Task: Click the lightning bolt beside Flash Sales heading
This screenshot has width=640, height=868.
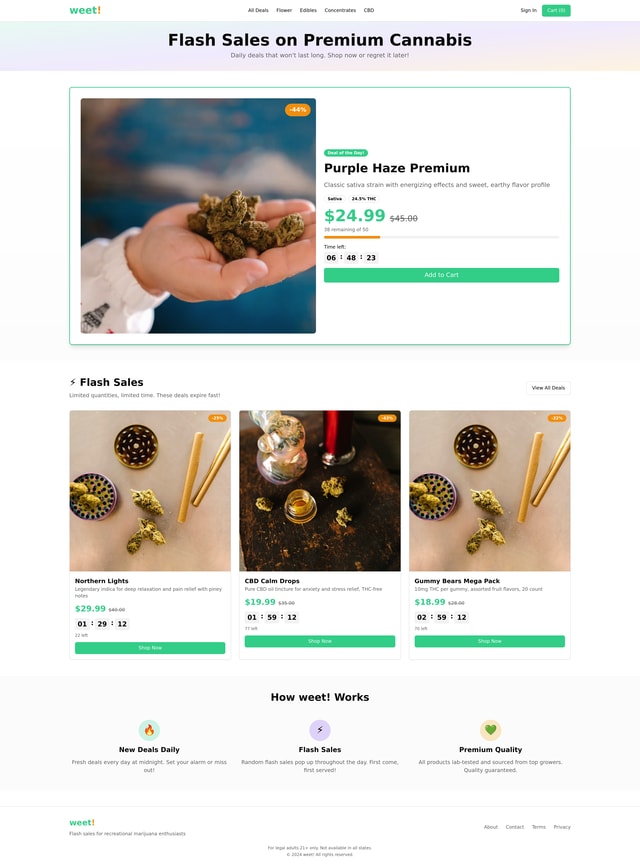Action: coord(73,382)
